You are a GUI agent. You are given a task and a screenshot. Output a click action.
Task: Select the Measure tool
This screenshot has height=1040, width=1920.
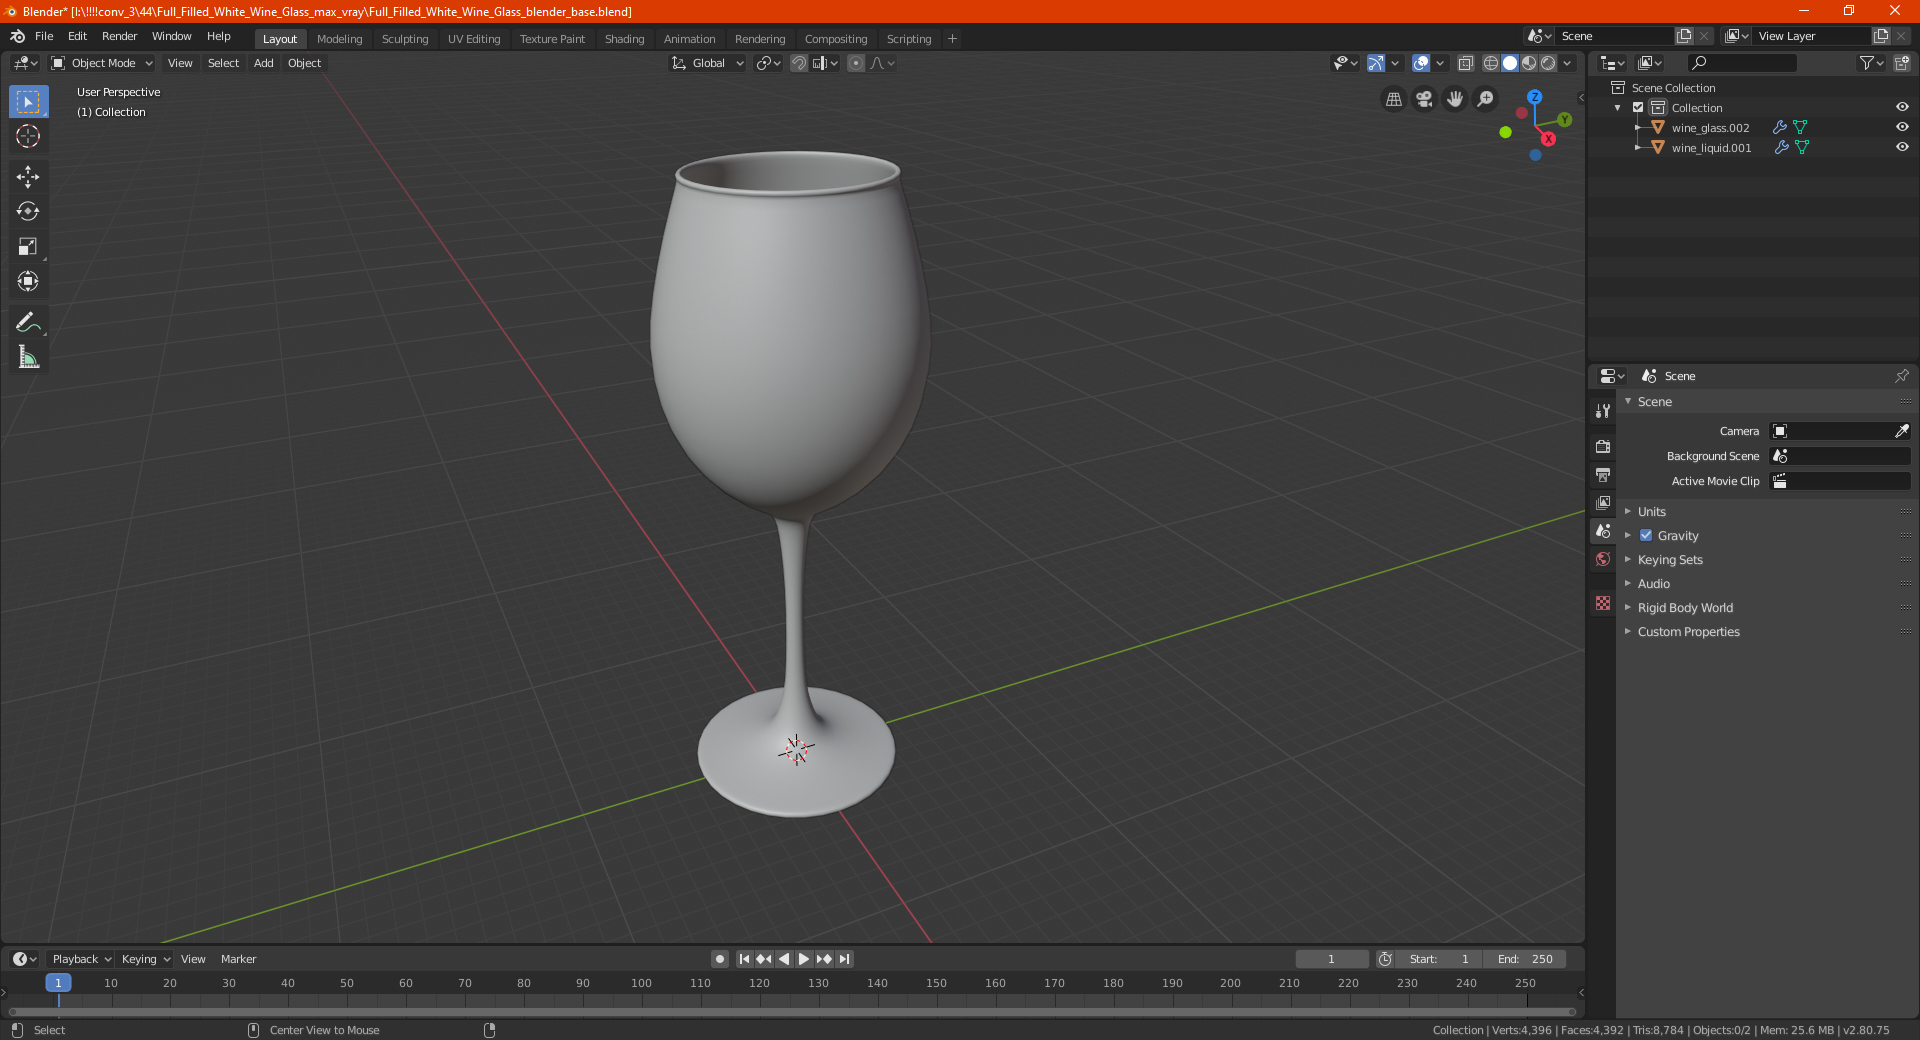[x=28, y=357]
